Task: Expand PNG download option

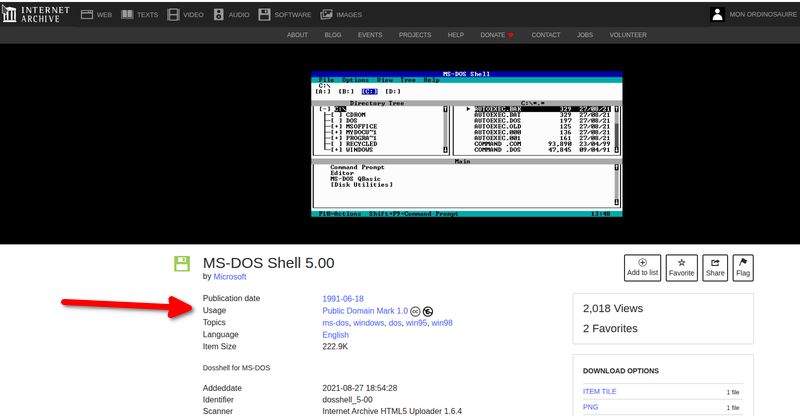Action: pyautogui.click(x=590, y=408)
